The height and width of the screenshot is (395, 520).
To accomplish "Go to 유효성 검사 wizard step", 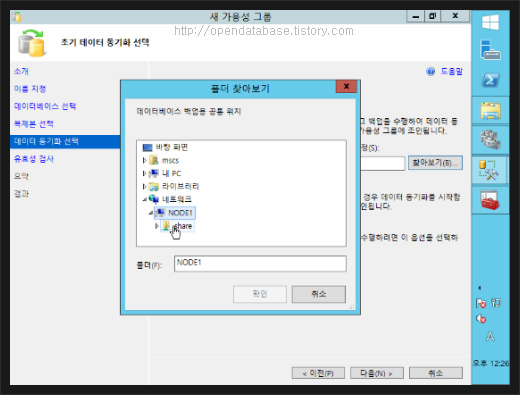I will (34, 159).
